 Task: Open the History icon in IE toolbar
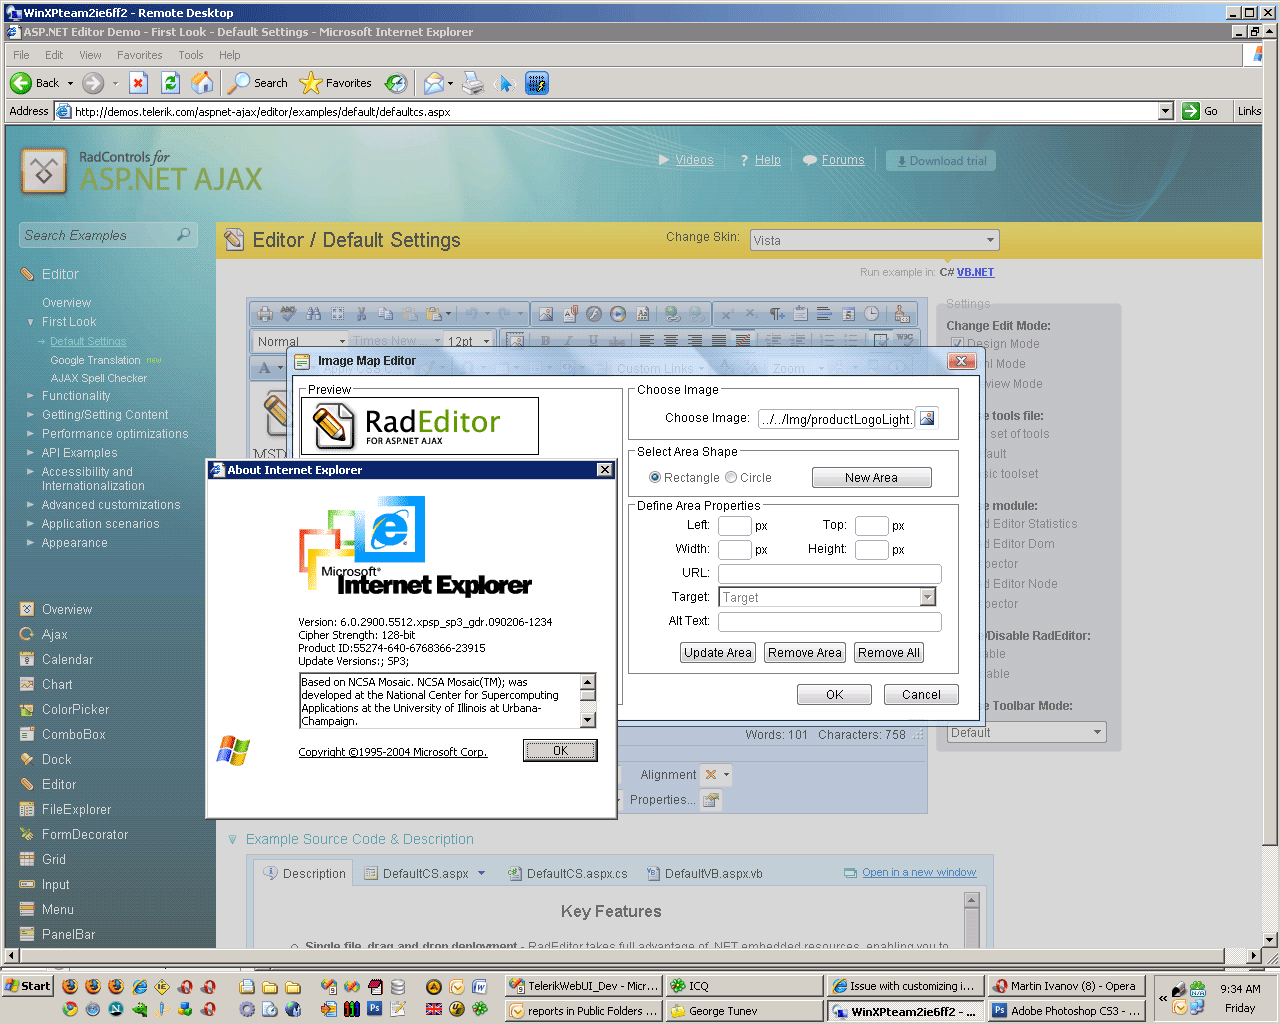(396, 83)
